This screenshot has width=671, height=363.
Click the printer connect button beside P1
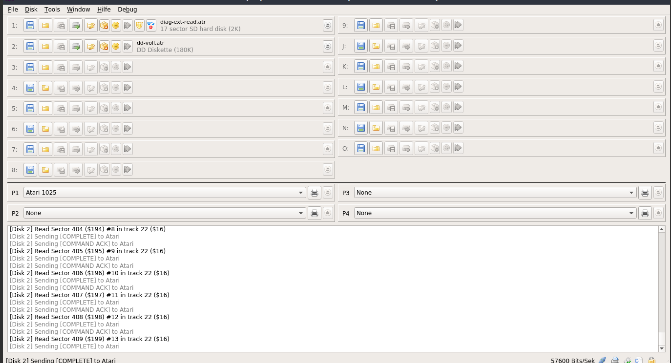(314, 193)
